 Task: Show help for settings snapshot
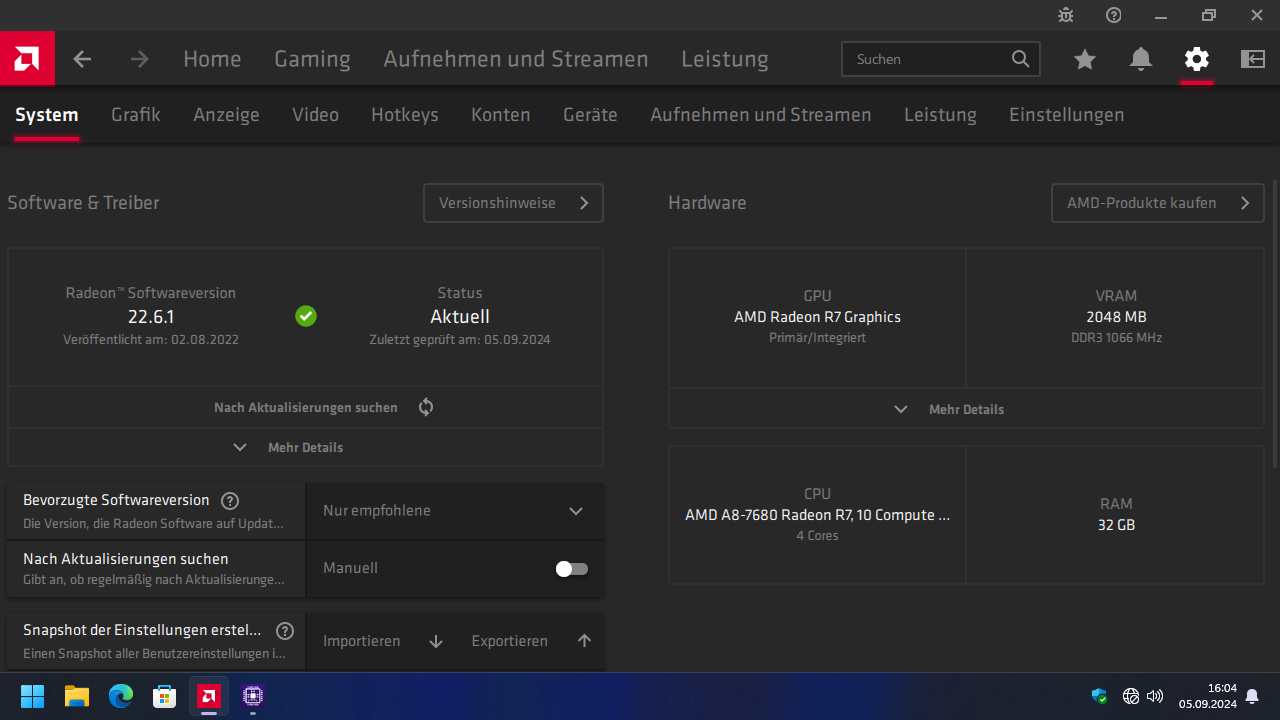(x=285, y=631)
